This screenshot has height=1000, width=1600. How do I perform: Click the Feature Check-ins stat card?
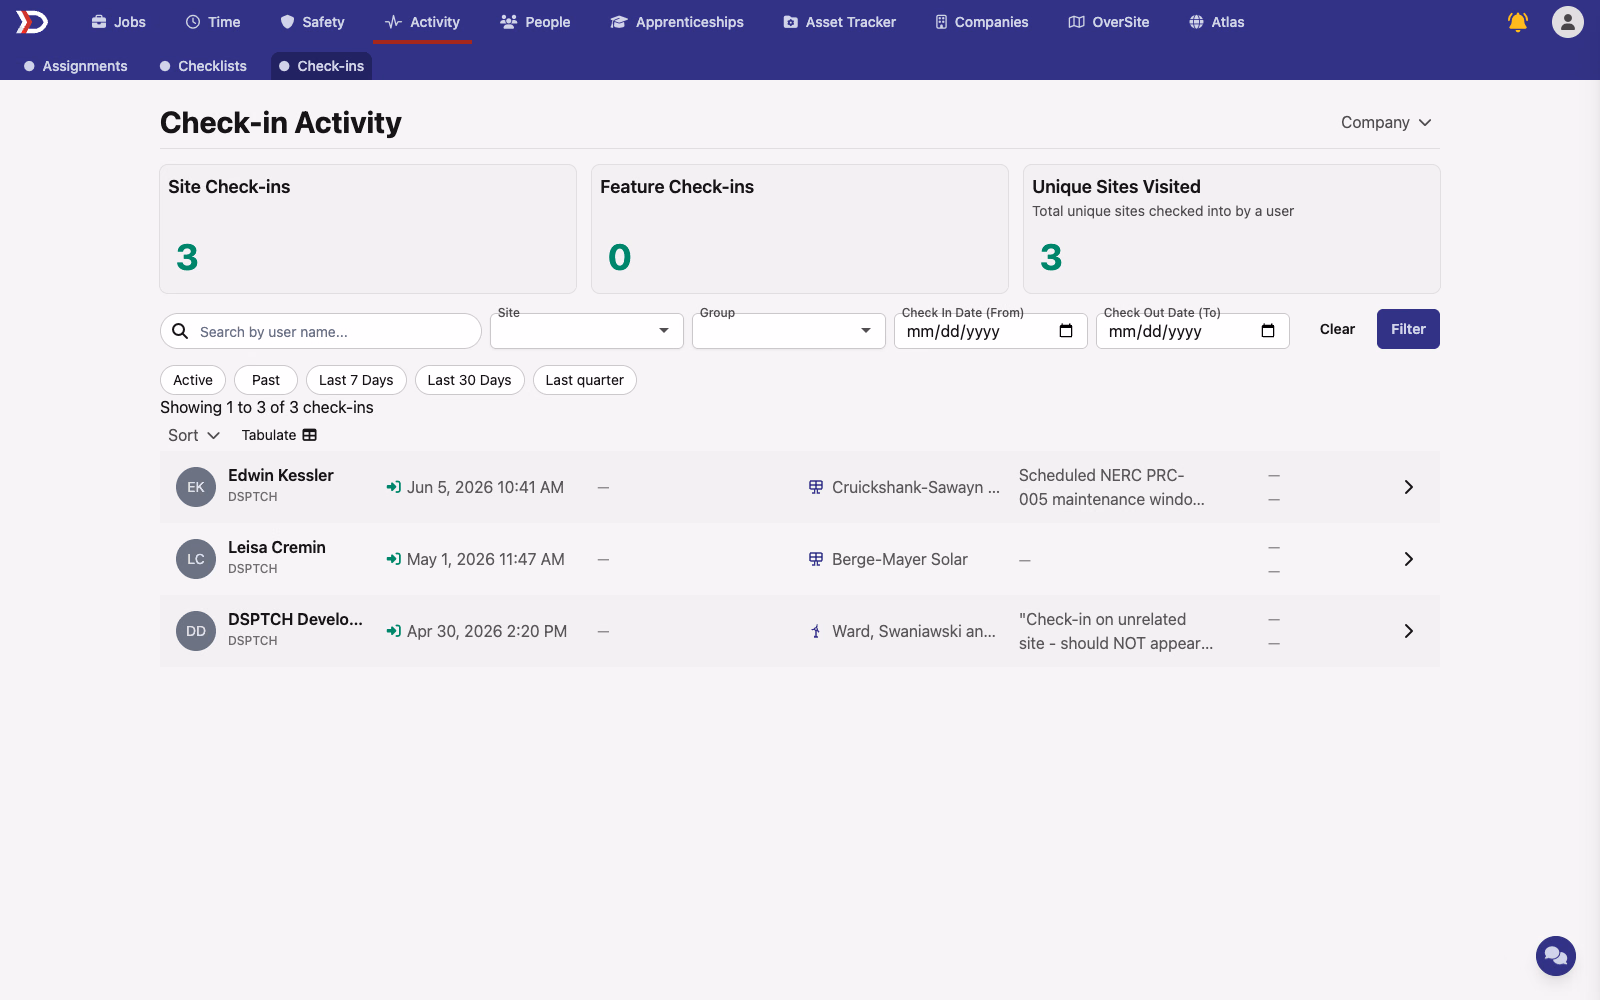(x=800, y=229)
